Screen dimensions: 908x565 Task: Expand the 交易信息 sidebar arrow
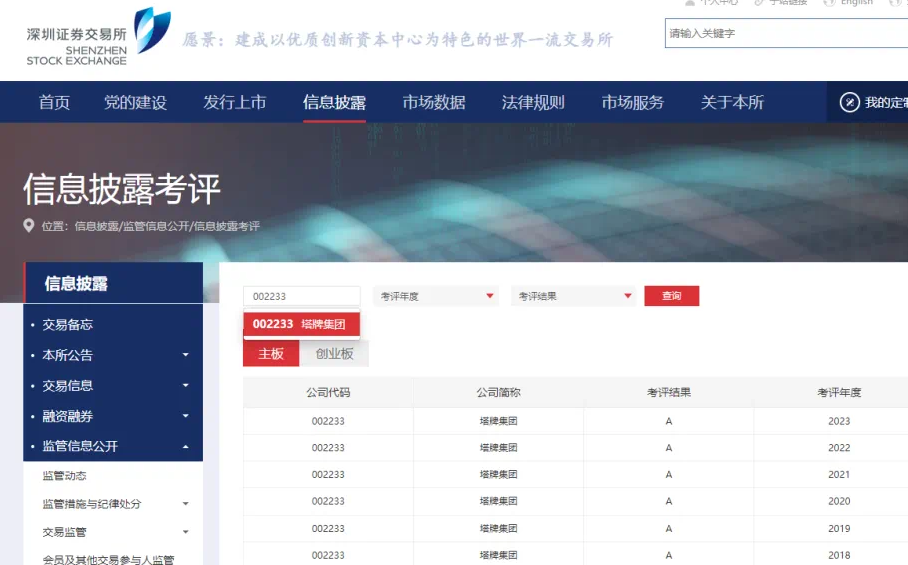[185, 386]
